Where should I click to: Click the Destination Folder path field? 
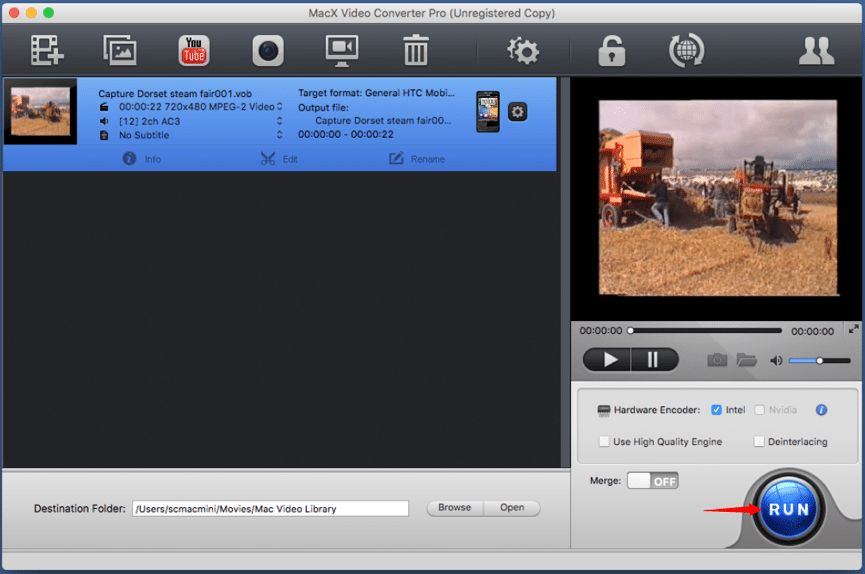click(270, 508)
